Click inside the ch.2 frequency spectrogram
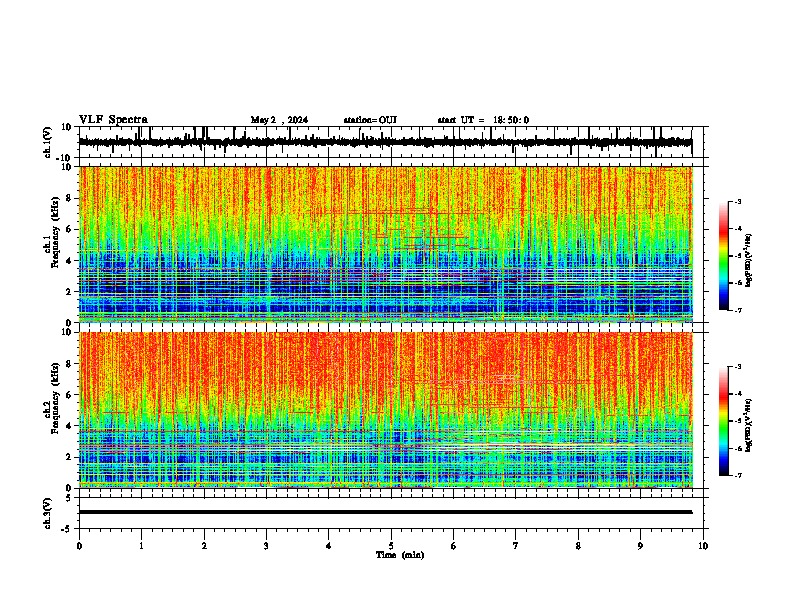 pyautogui.click(x=386, y=410)
